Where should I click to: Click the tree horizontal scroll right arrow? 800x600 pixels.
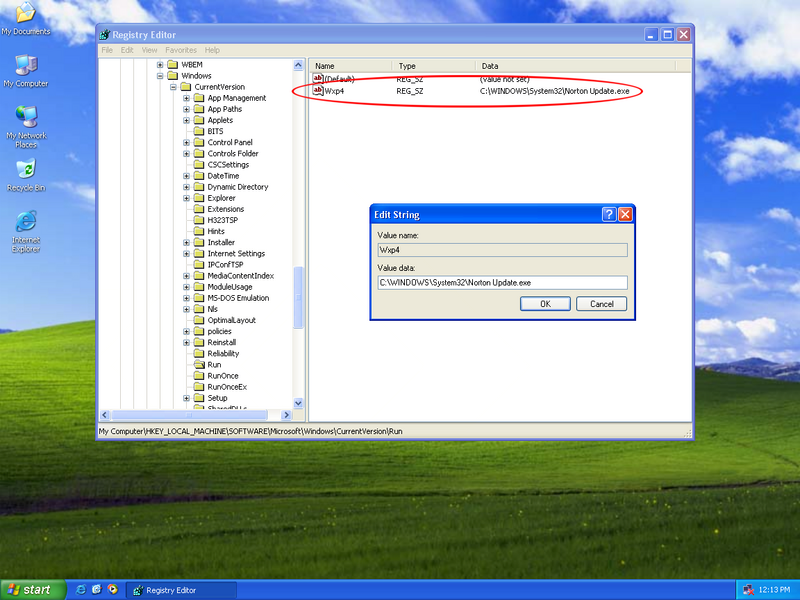[x=286, y=415]
